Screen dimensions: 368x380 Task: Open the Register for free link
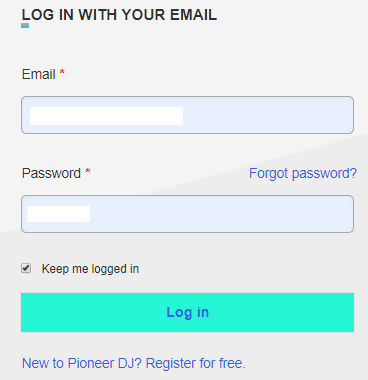tap(195, 363)
